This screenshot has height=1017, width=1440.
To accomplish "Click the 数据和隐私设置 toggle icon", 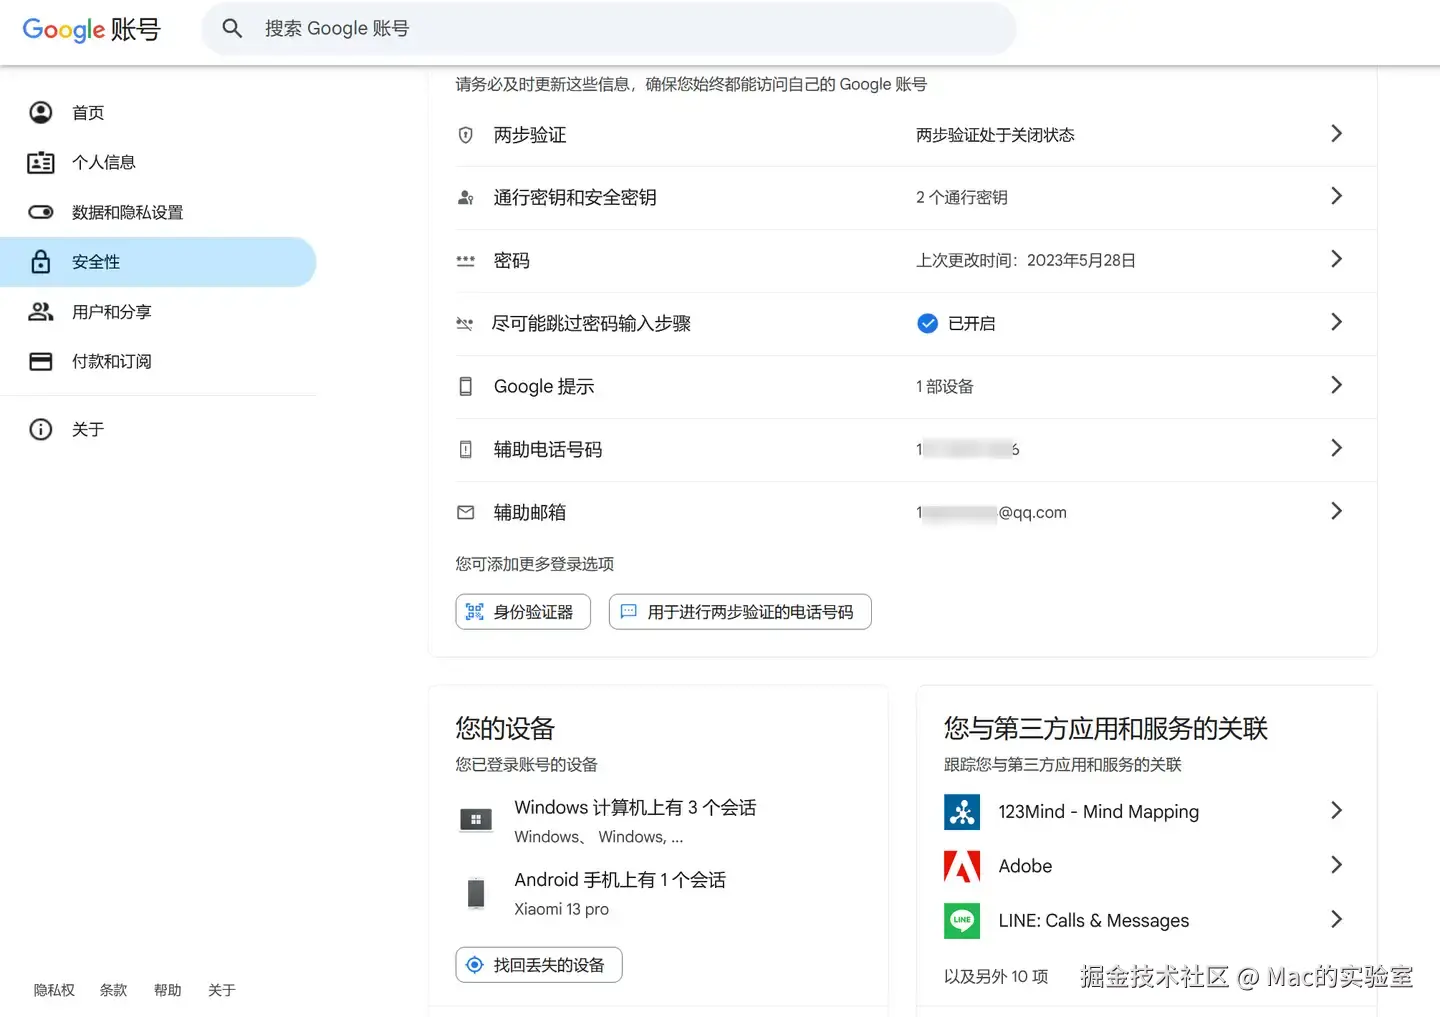I will pyautogui.click(x=41, y=212).
